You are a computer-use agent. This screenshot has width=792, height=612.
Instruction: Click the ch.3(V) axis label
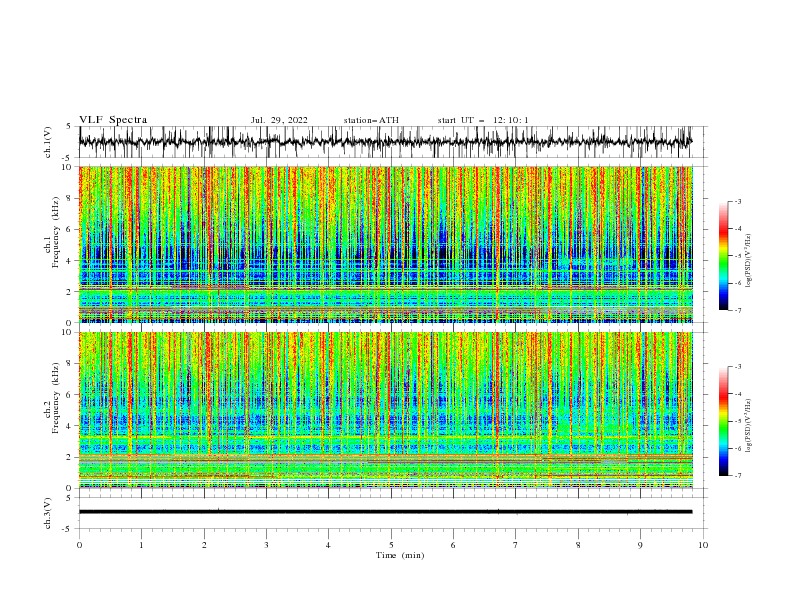point(48,513)
